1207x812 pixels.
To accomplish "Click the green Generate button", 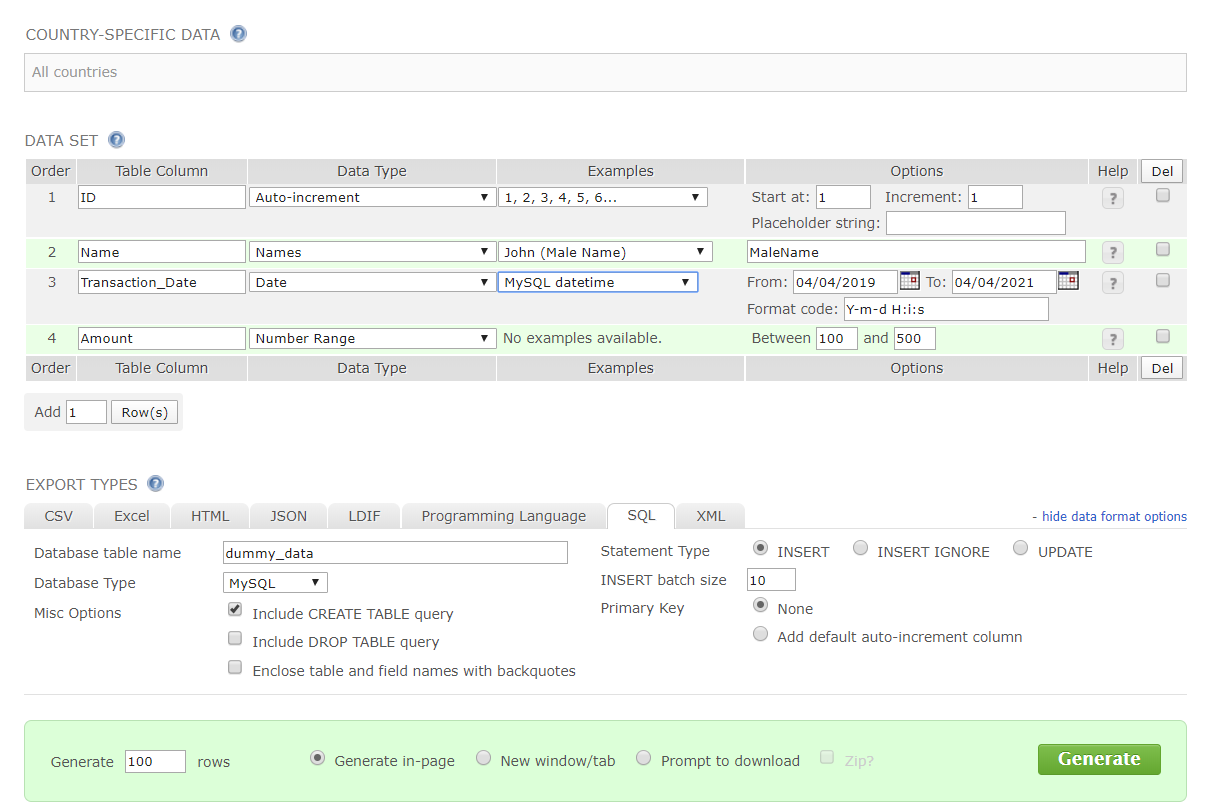I will tap(1098, 759).
